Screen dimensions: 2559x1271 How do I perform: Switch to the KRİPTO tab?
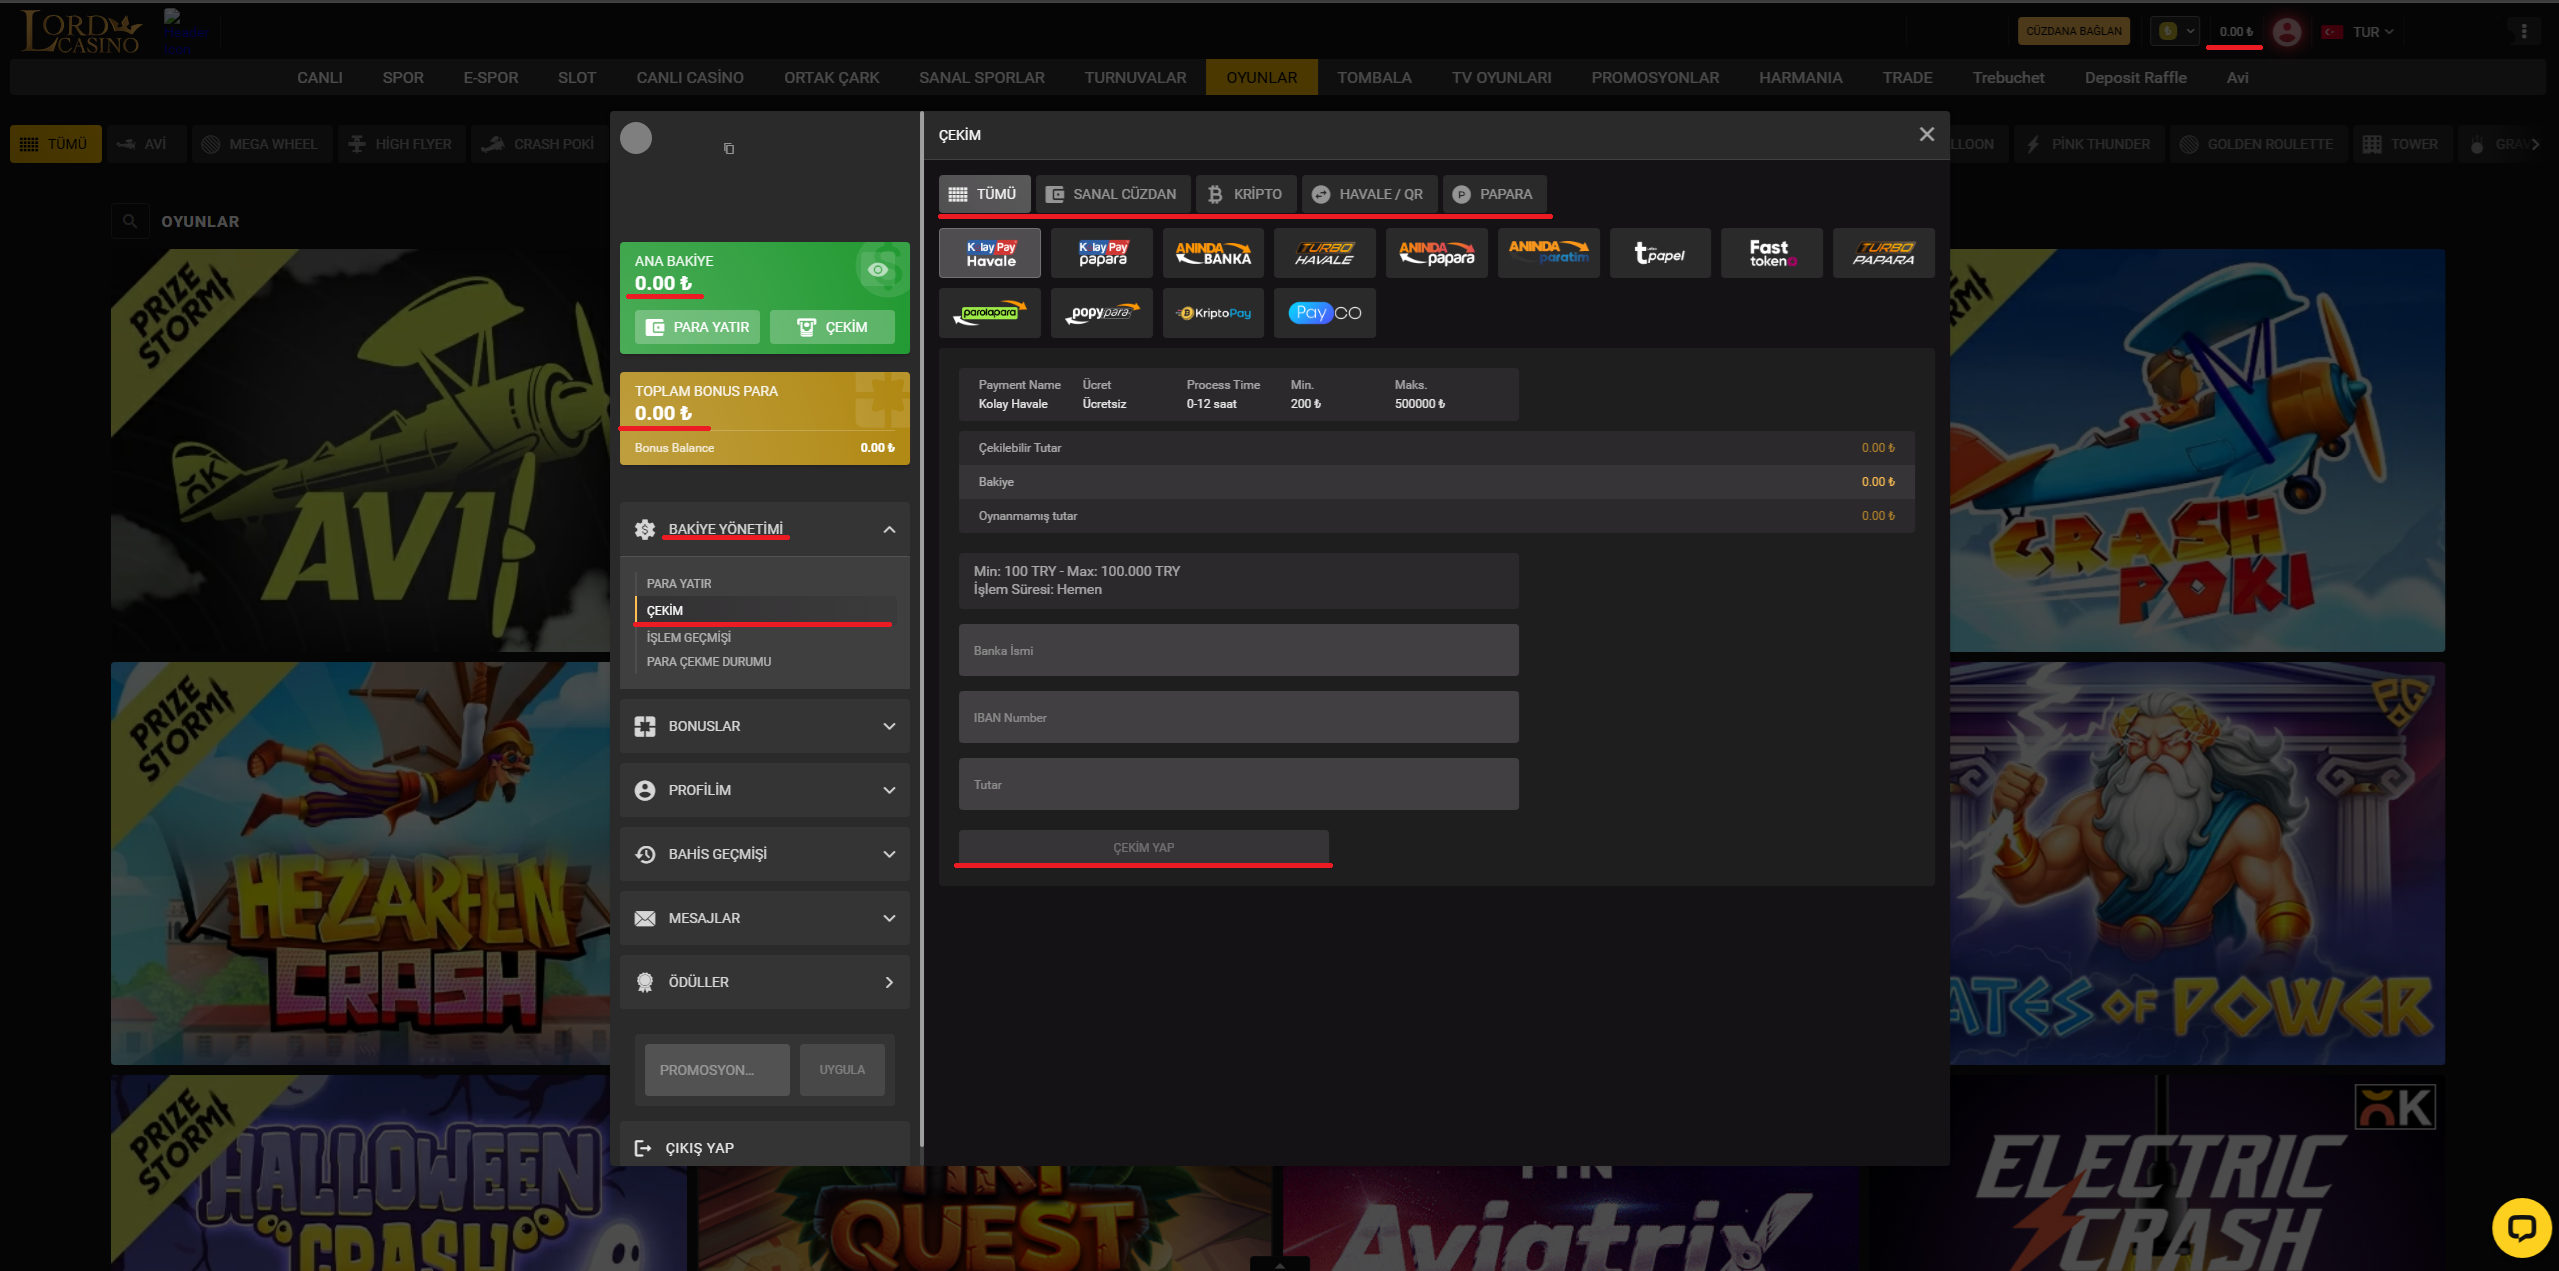pos(1246,194)
